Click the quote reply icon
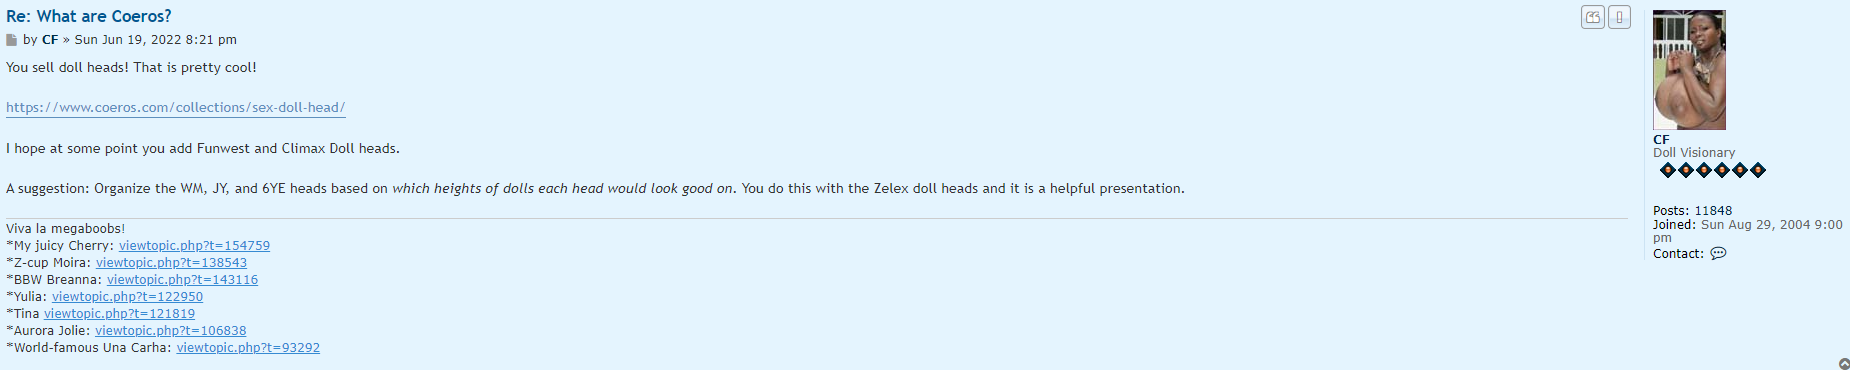This screenshot has height=370, width=1850. coord(1593,17)
